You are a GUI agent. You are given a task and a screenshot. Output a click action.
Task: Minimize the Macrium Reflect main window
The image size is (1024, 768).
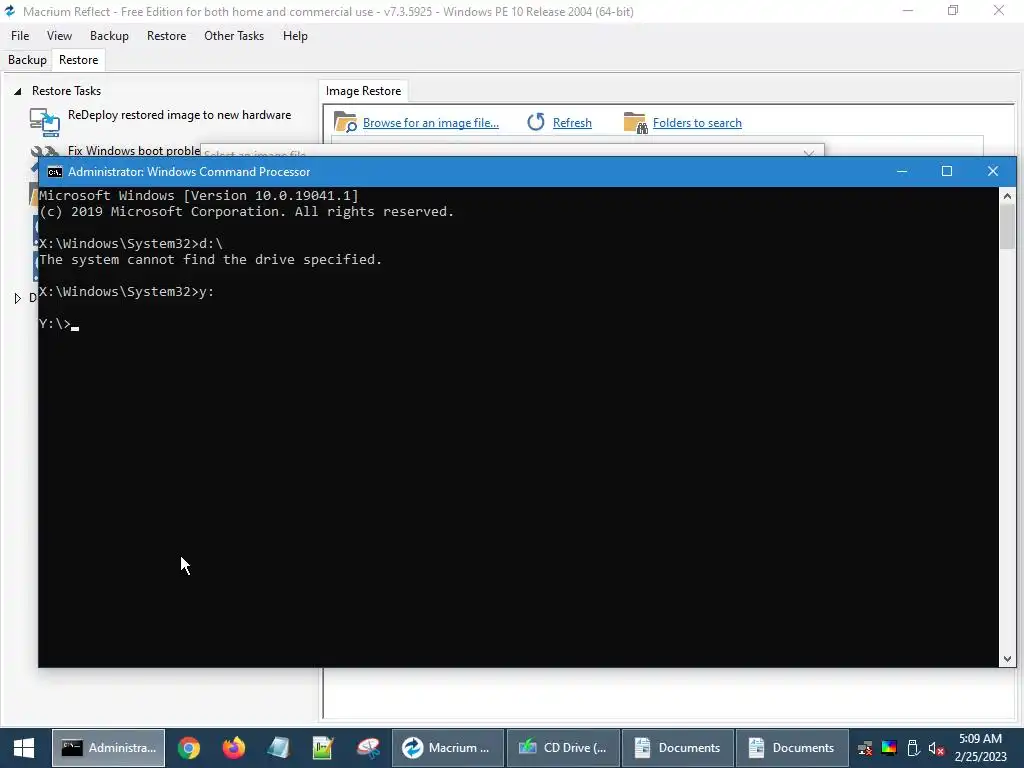pos(907,11)
